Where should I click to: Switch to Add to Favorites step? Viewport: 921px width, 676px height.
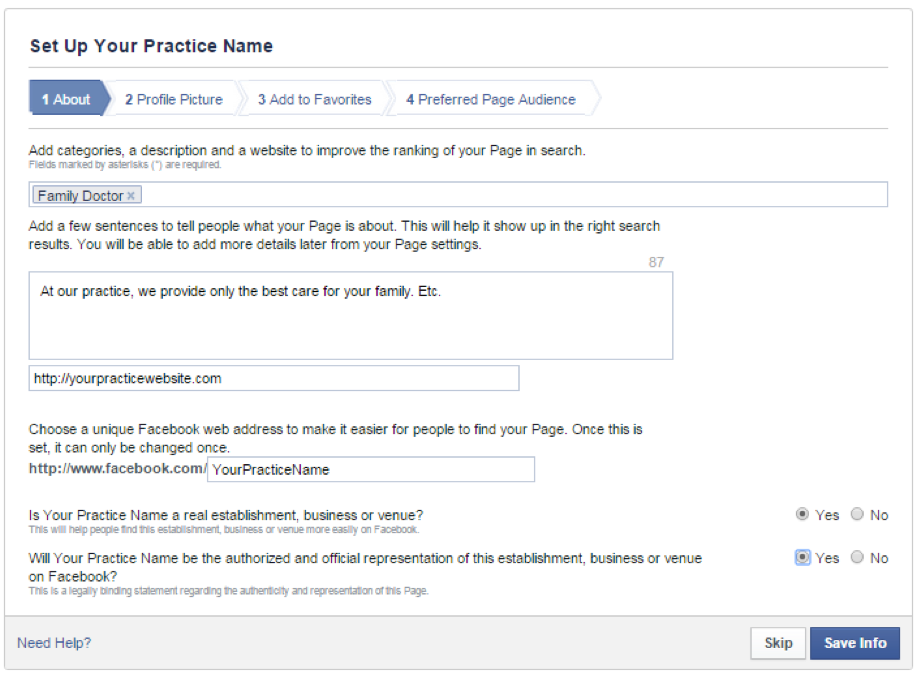314,99
